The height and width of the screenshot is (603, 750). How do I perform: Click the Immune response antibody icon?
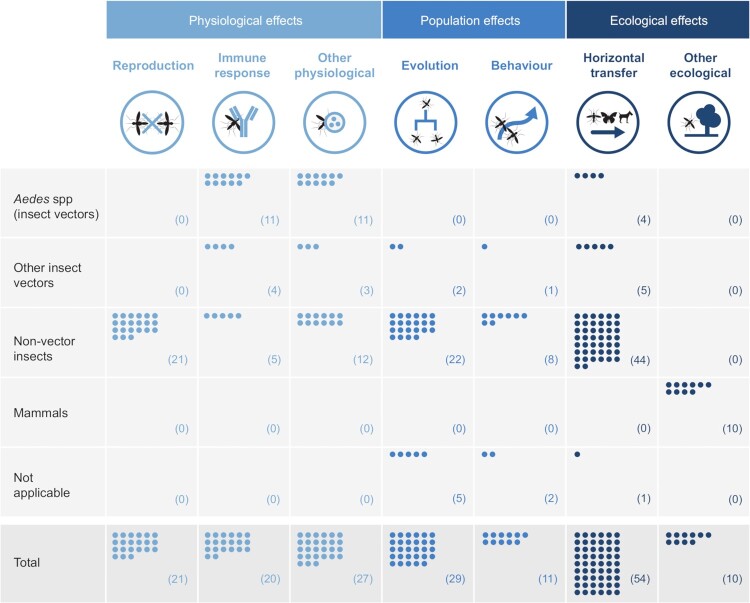pos(243,122)
